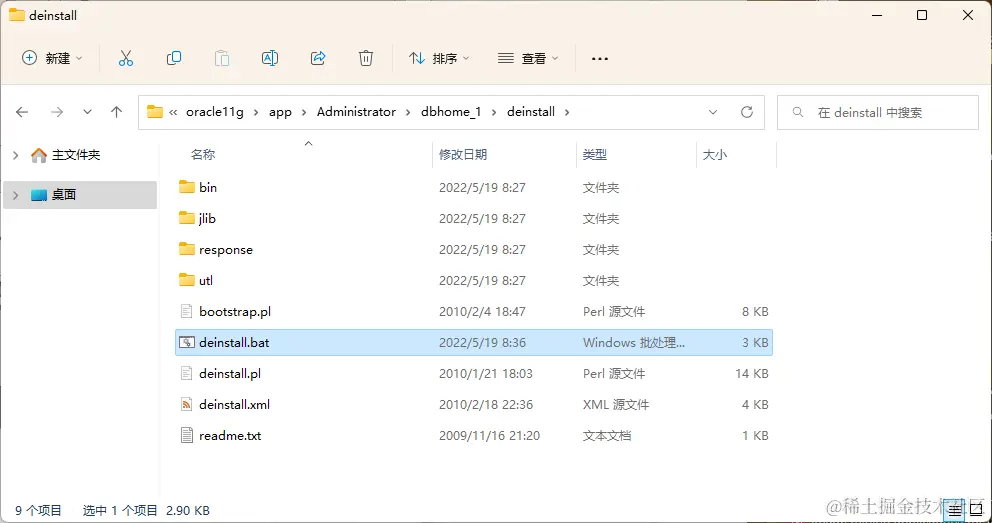Screen dimensions: 992x523
Task: Select the response folder name
Action: pos(226,249)
